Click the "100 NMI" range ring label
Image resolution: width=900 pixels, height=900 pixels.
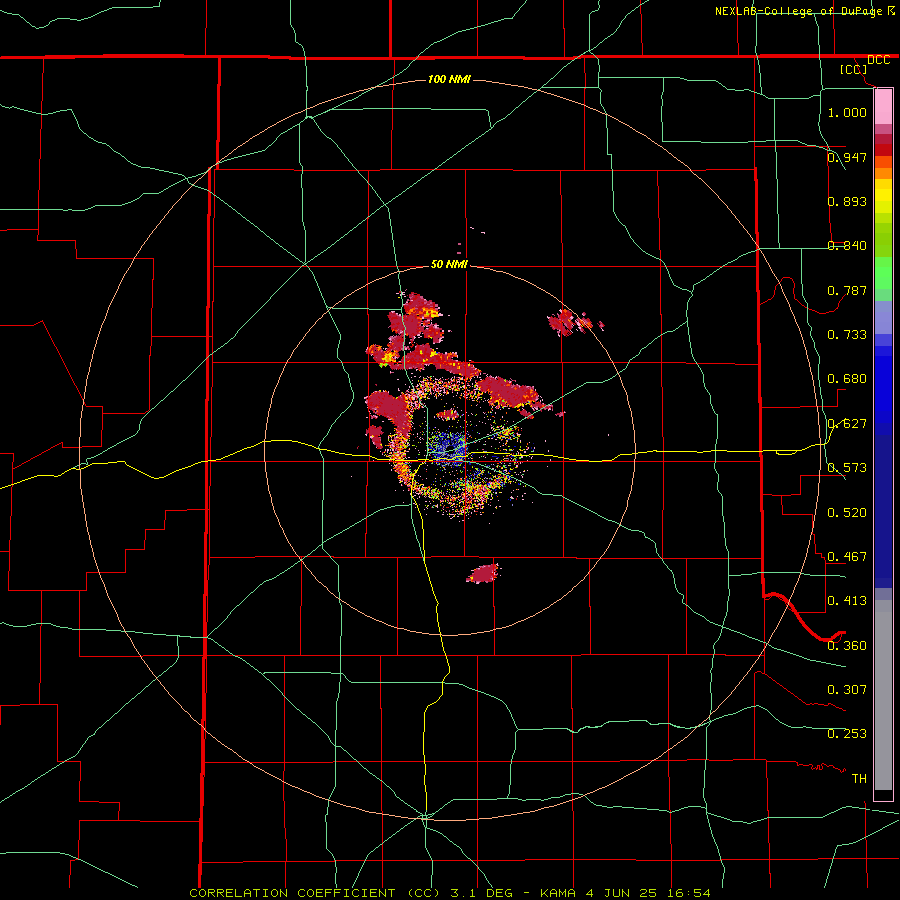[449, 79]
